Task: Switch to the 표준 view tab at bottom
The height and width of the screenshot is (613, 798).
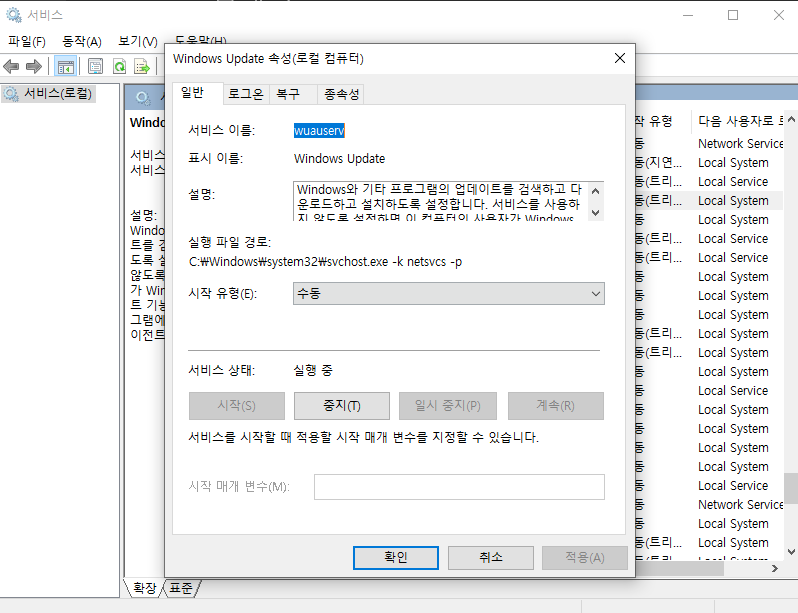Action: tap(181, 588)
